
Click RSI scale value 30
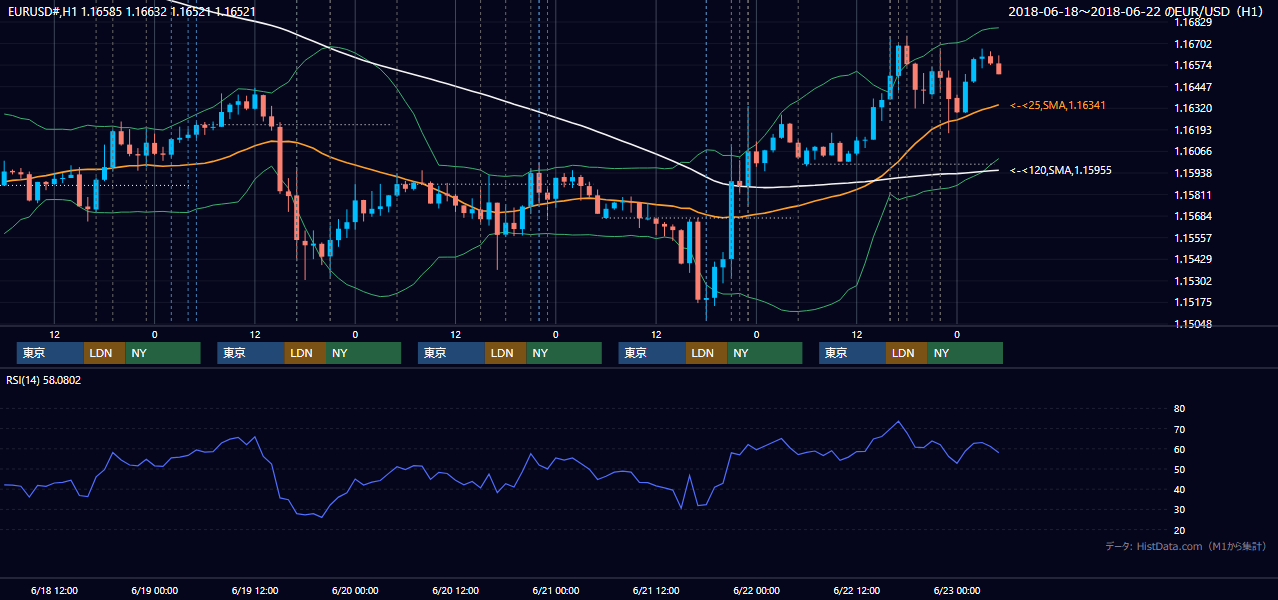coord(1179,509)
